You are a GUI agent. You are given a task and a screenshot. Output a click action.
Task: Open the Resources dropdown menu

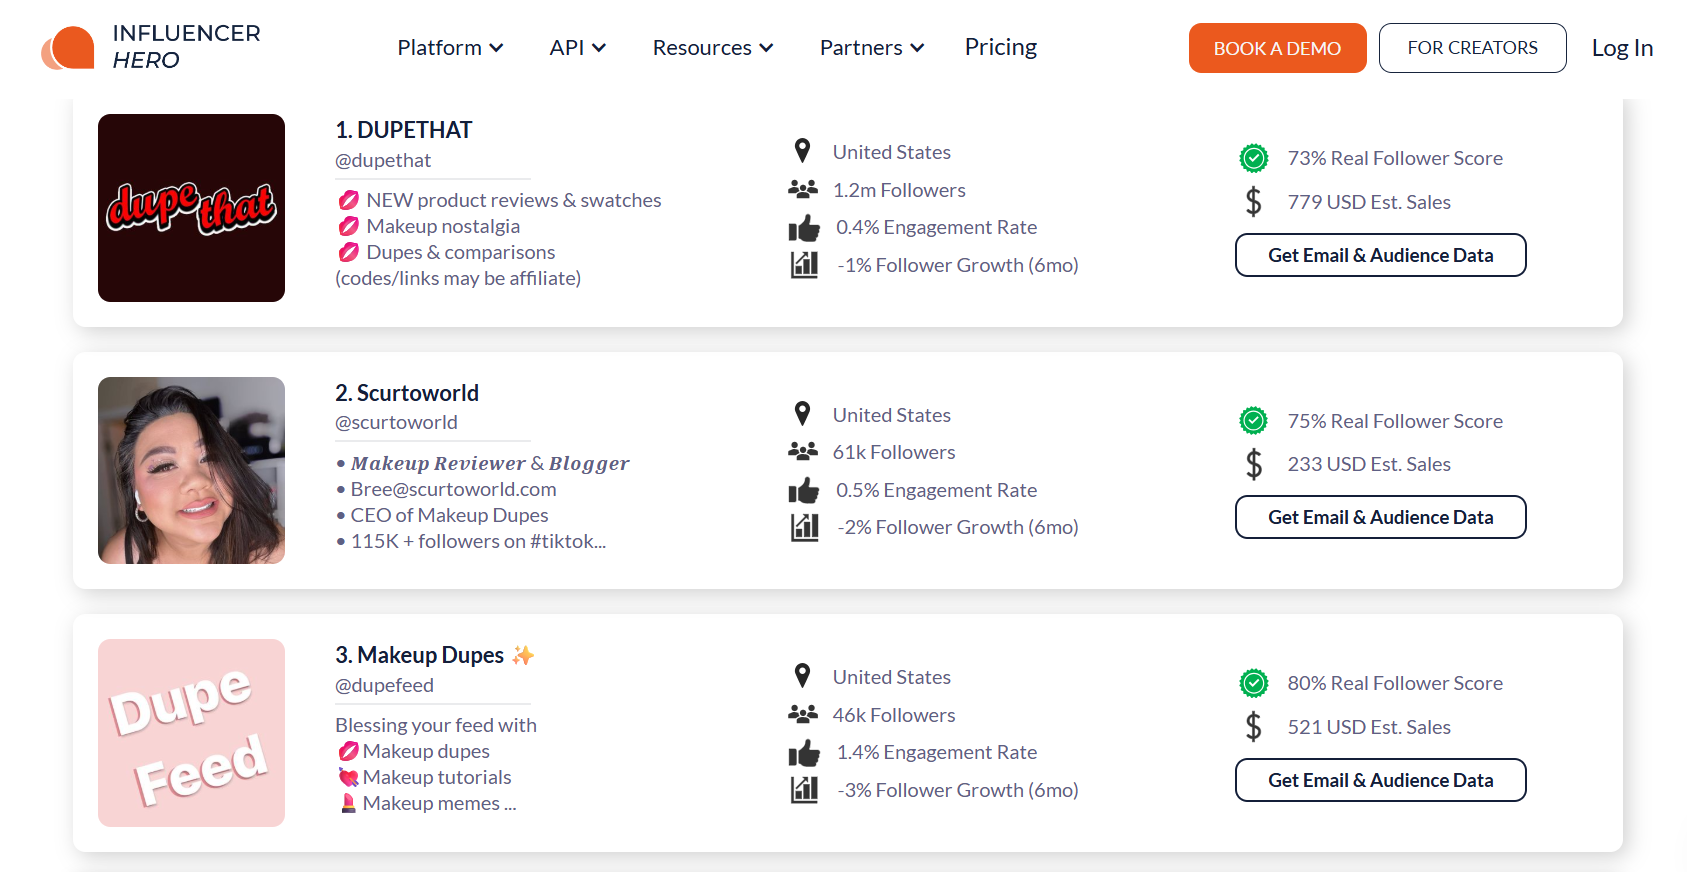[x=713, y=48]
